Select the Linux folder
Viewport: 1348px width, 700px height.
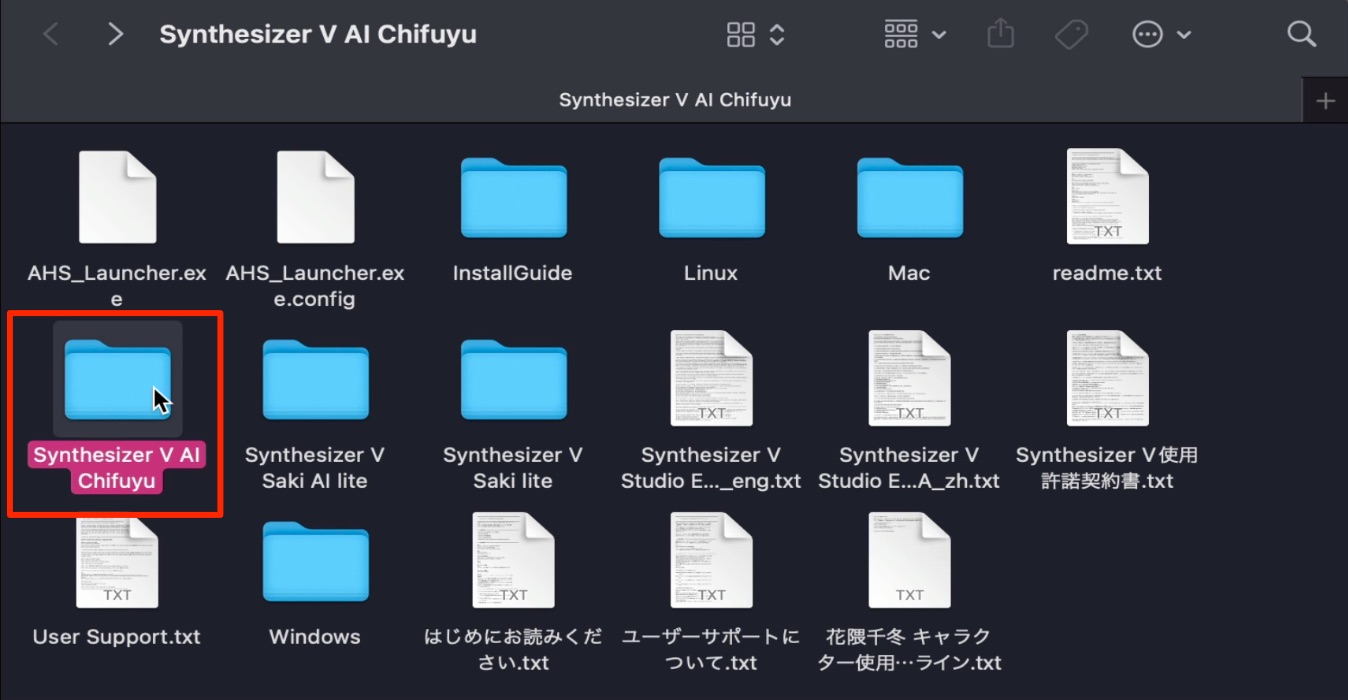pos(711,198)
